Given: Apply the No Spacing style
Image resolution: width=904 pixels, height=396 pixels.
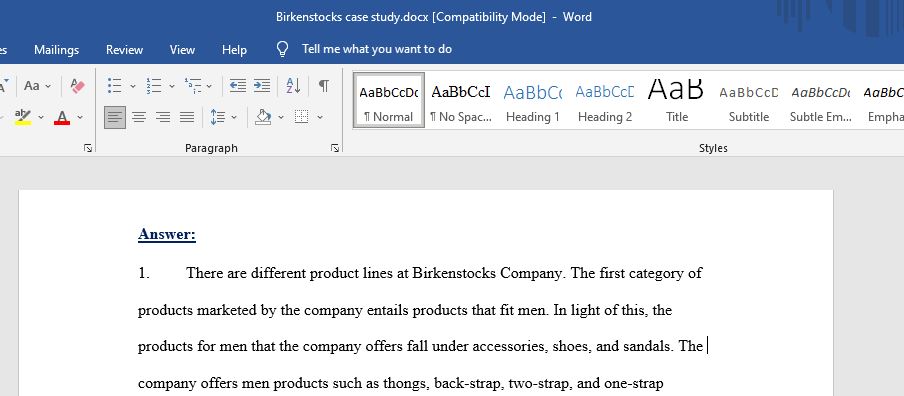Looking at the screenshot, I should click(461, 100).
